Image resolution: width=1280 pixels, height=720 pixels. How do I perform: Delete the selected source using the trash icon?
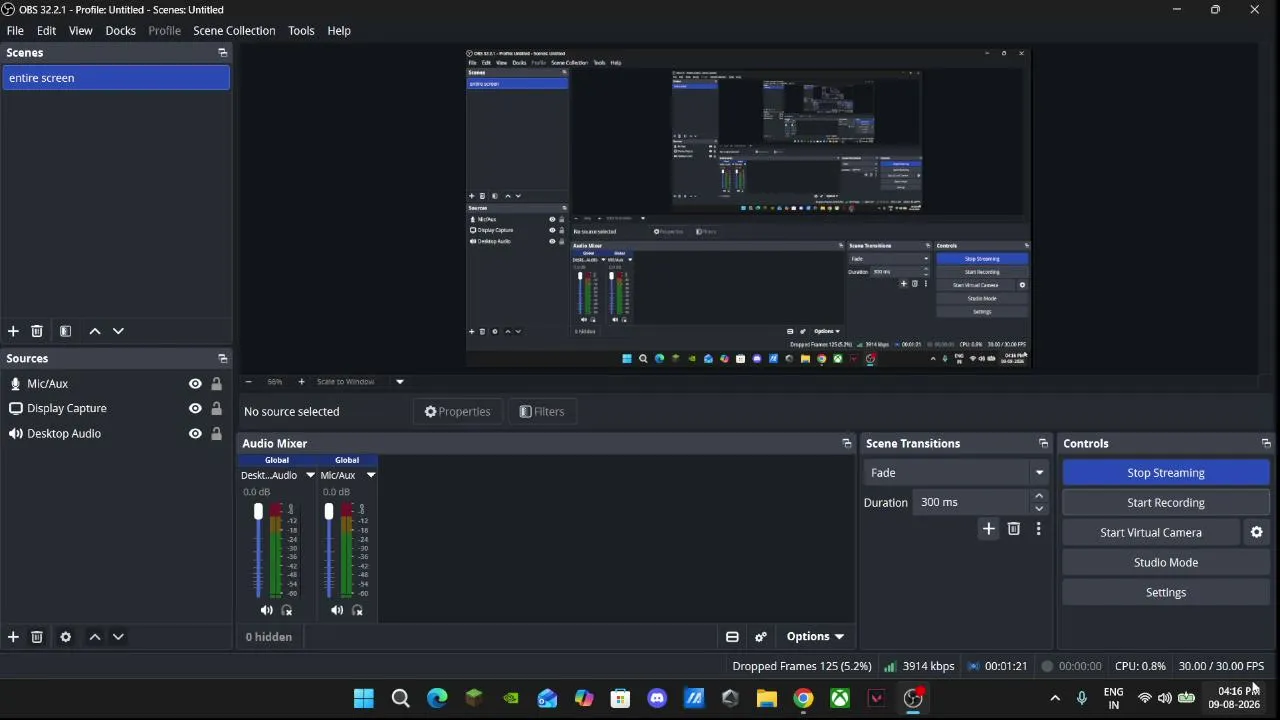37,637
